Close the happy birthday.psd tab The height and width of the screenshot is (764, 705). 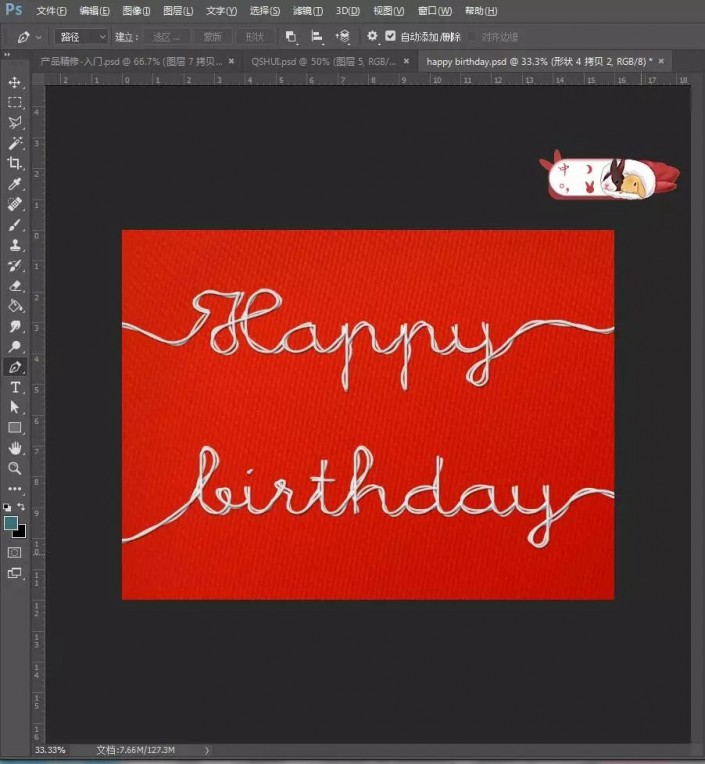click(661, 61)
